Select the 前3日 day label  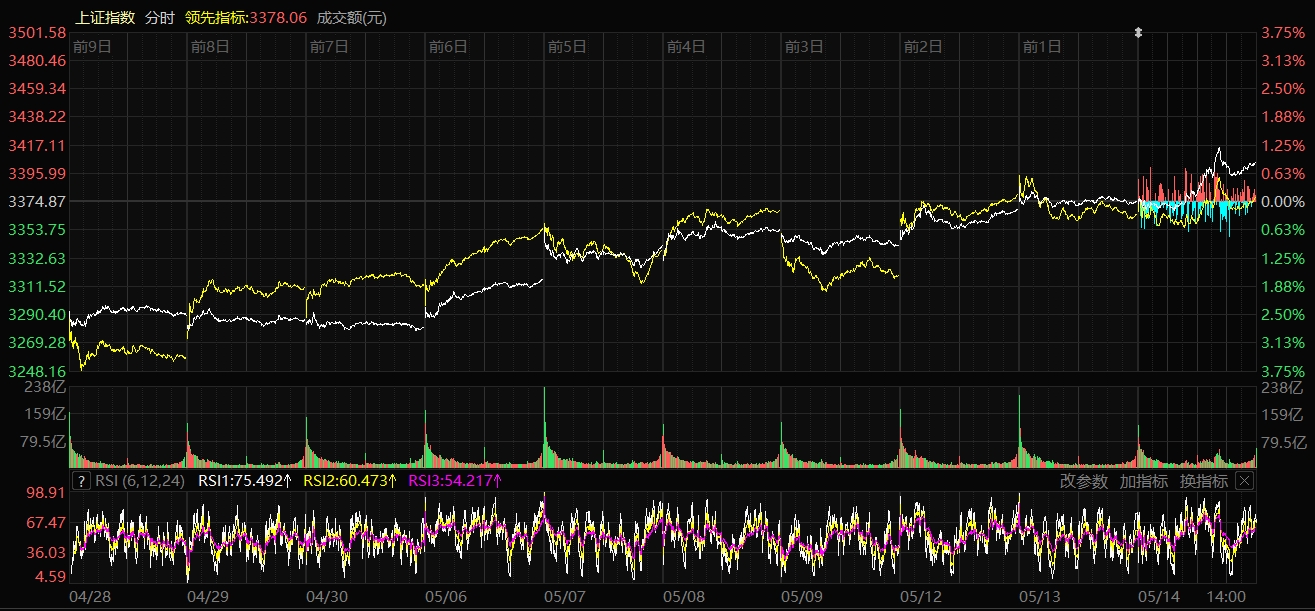coord(804,46)
